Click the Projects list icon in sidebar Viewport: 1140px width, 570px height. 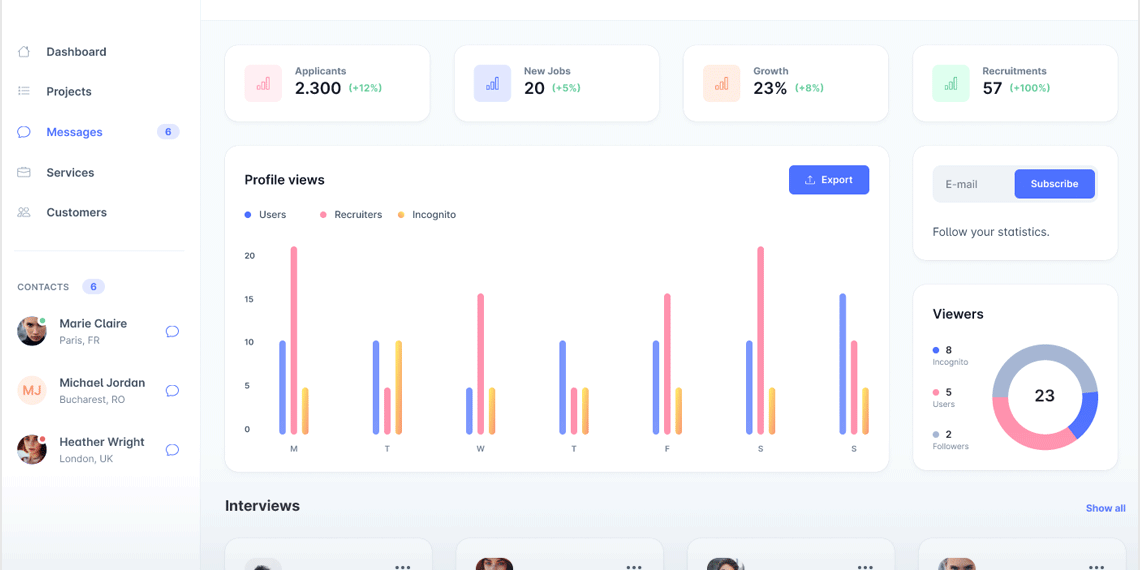coord(24,92)
